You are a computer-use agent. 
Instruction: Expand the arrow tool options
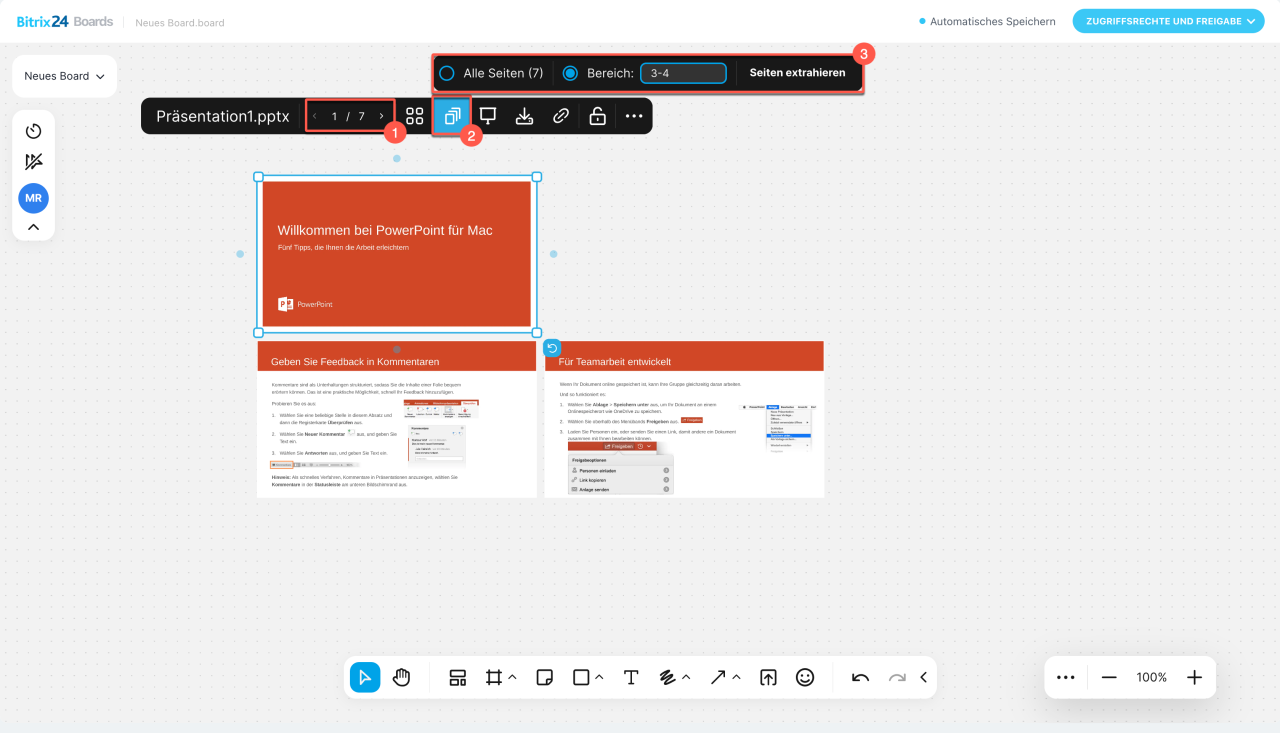(736, 677)
